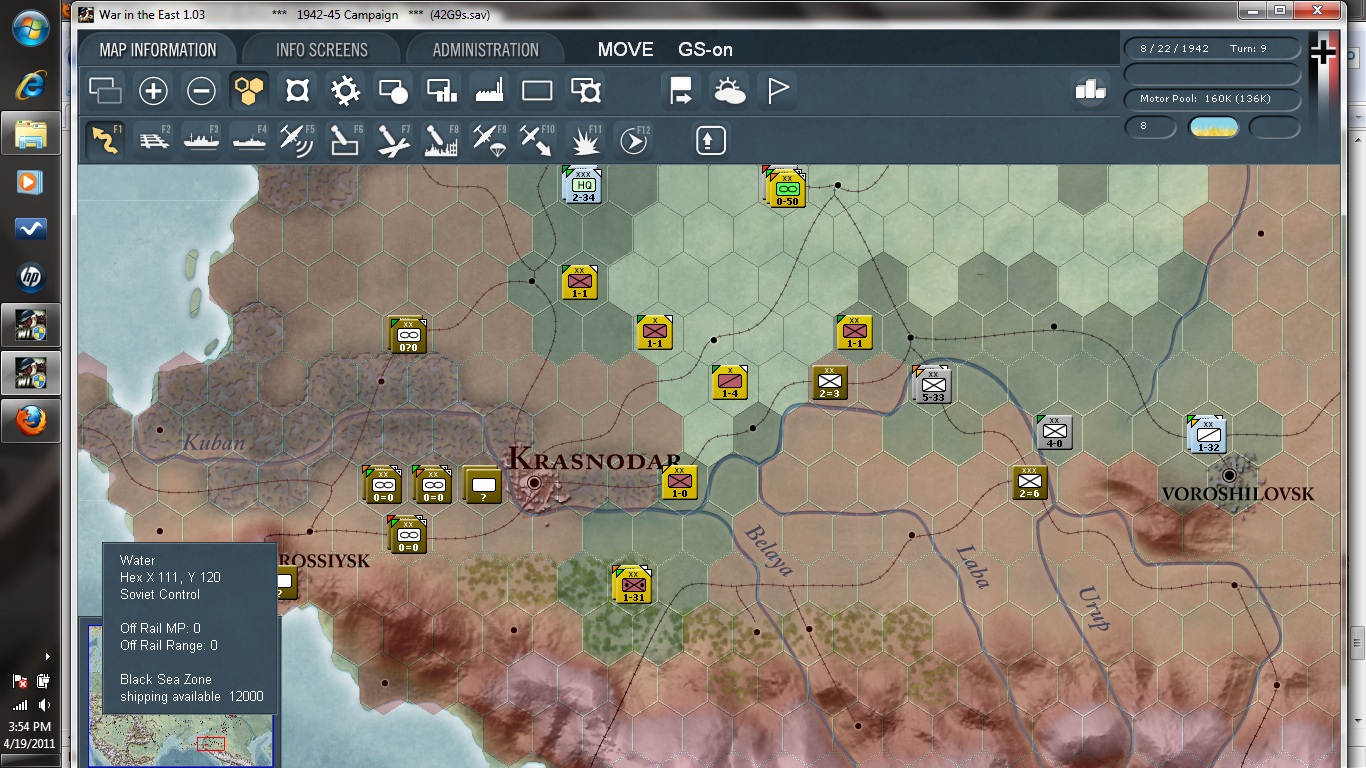Click the F12 clock arrow end-turn icon
The image size is (1366, 768).
coord(633,140)
